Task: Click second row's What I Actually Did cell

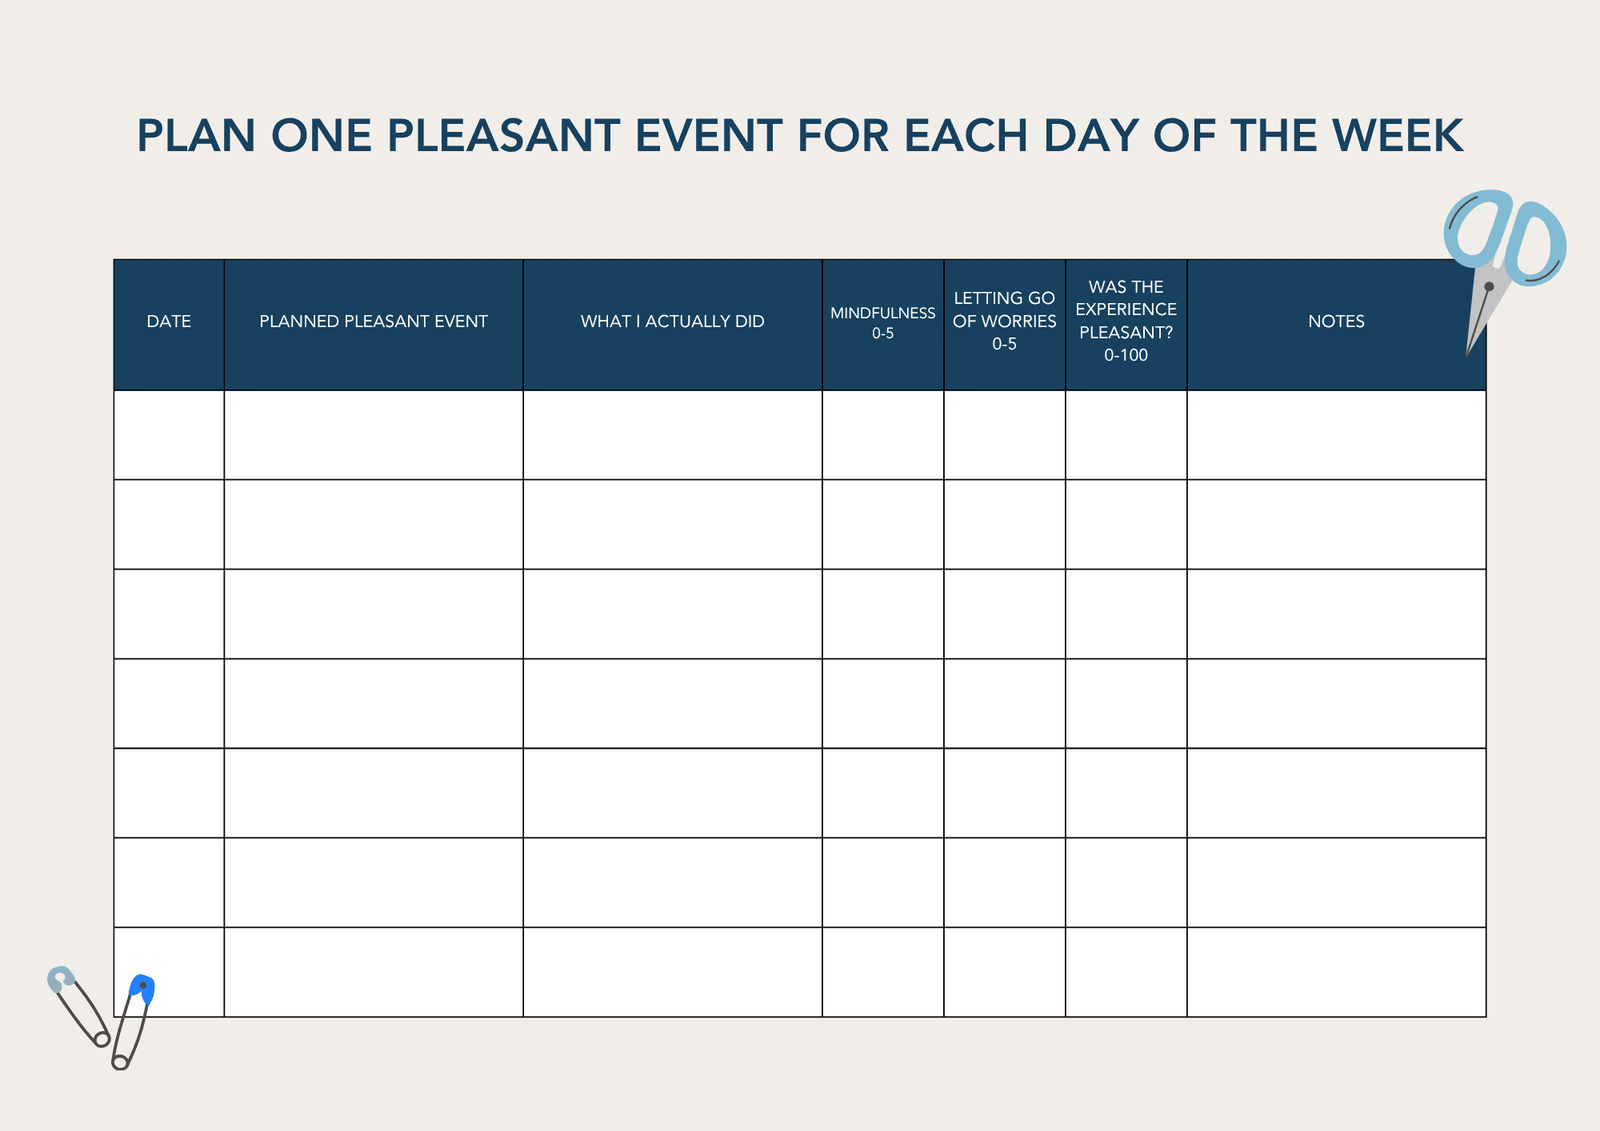Action: (x=672, y=524)
